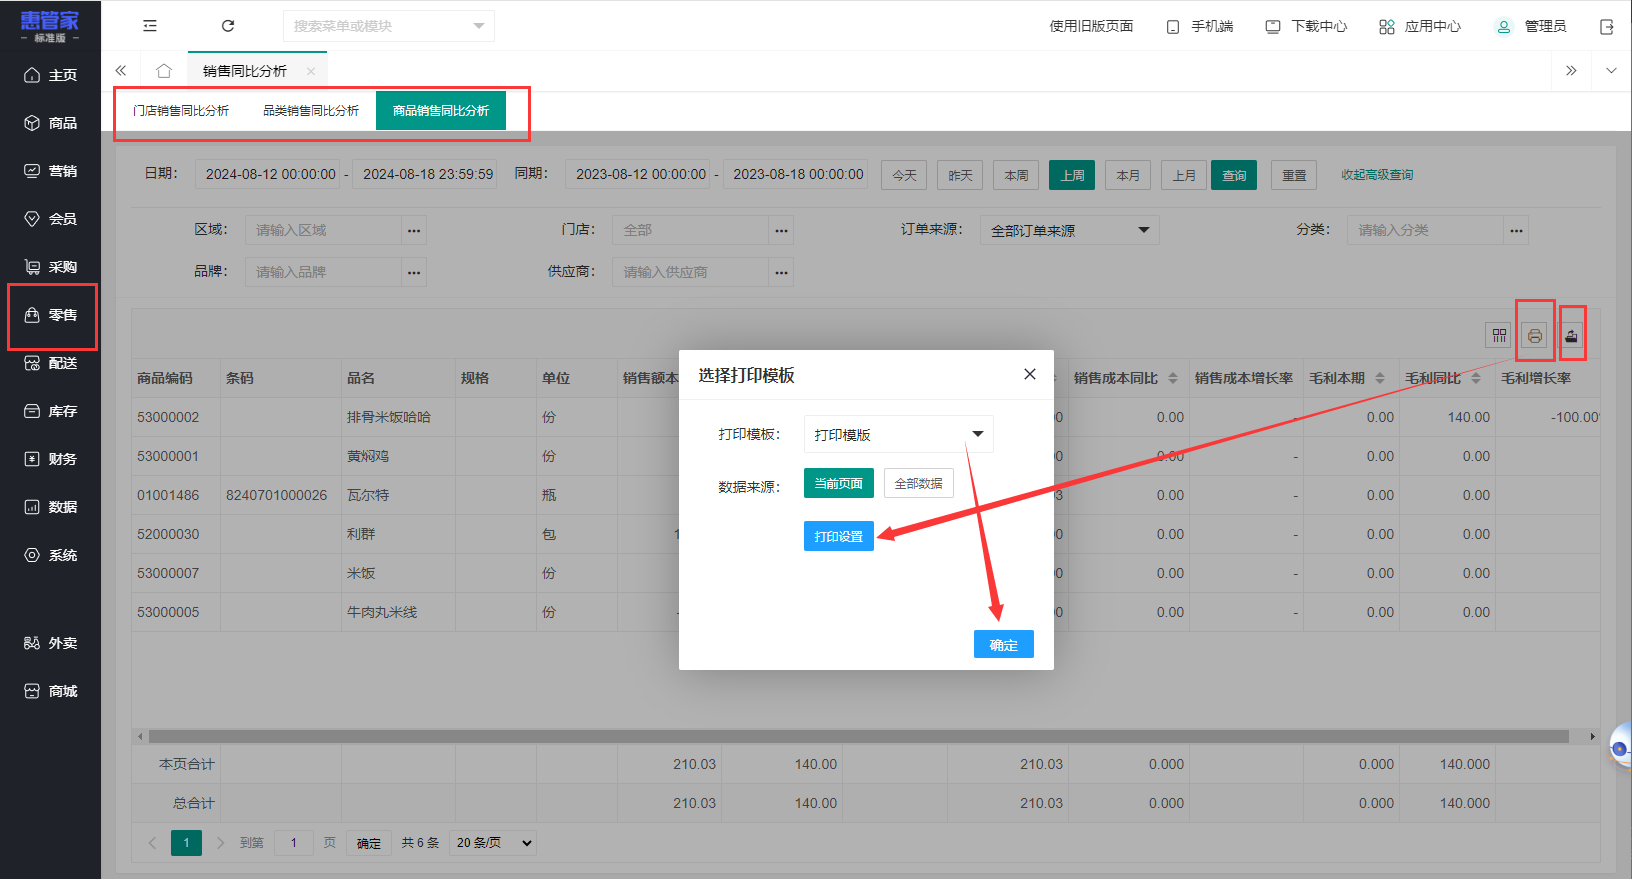Screen dimensions: 1632x879
Task: Click the 重置 reset button
Action: coord(1294,175)
